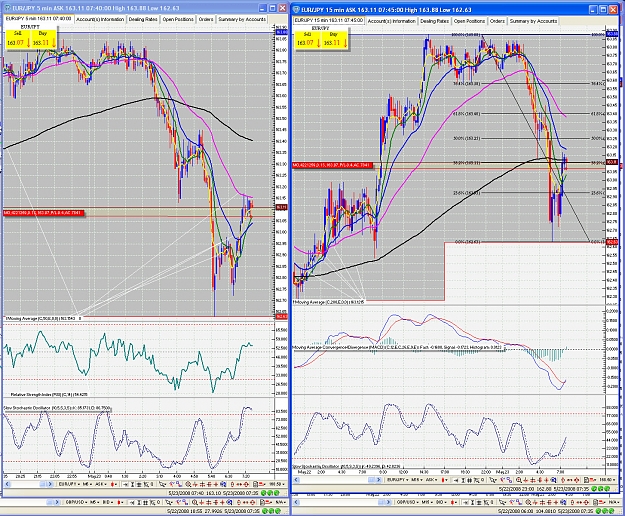Click the cursor pointer tool in 15 min toolbar
The image size is (625, 516).
pos(492,480)
